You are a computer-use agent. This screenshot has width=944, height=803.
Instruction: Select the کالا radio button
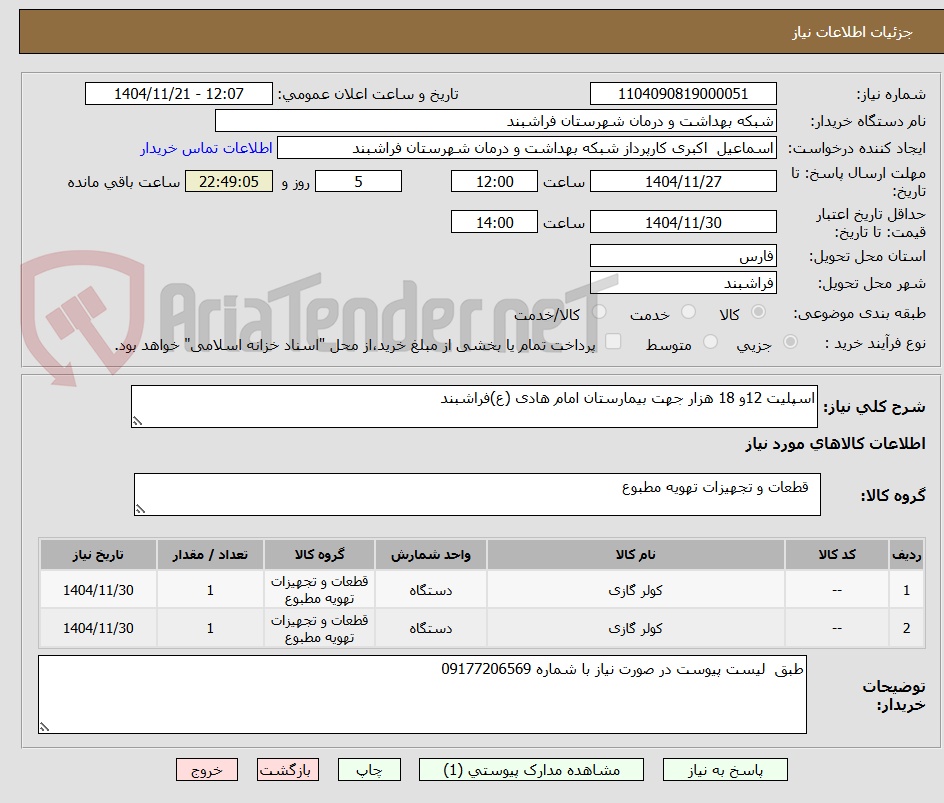759,312
